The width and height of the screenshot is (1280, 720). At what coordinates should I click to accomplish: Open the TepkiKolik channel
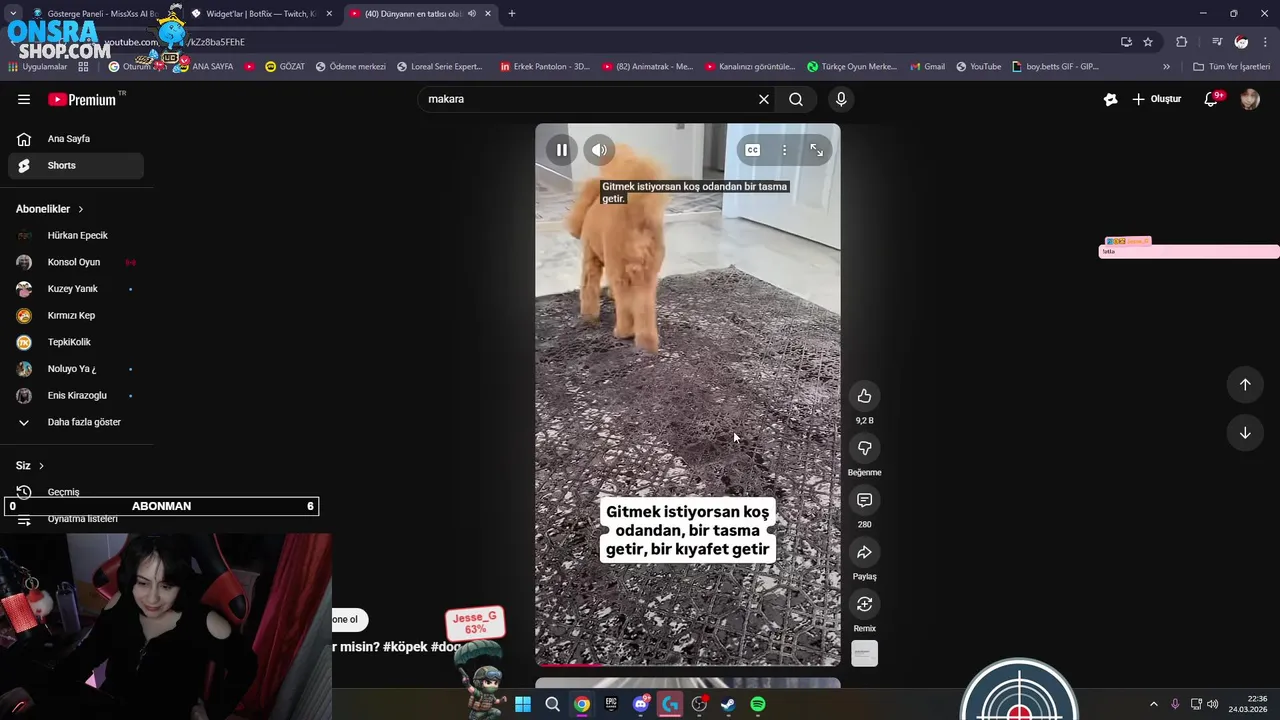[76, 342]
